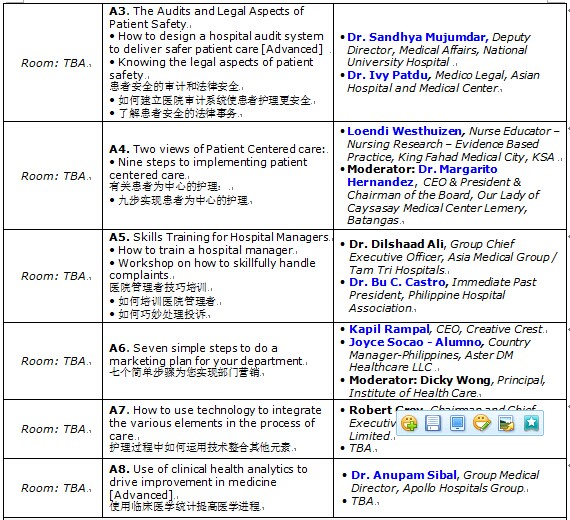Click Room: TBA in the A6 row
The width and height of the screenshot is (570, 520).
tap(53, 361)
